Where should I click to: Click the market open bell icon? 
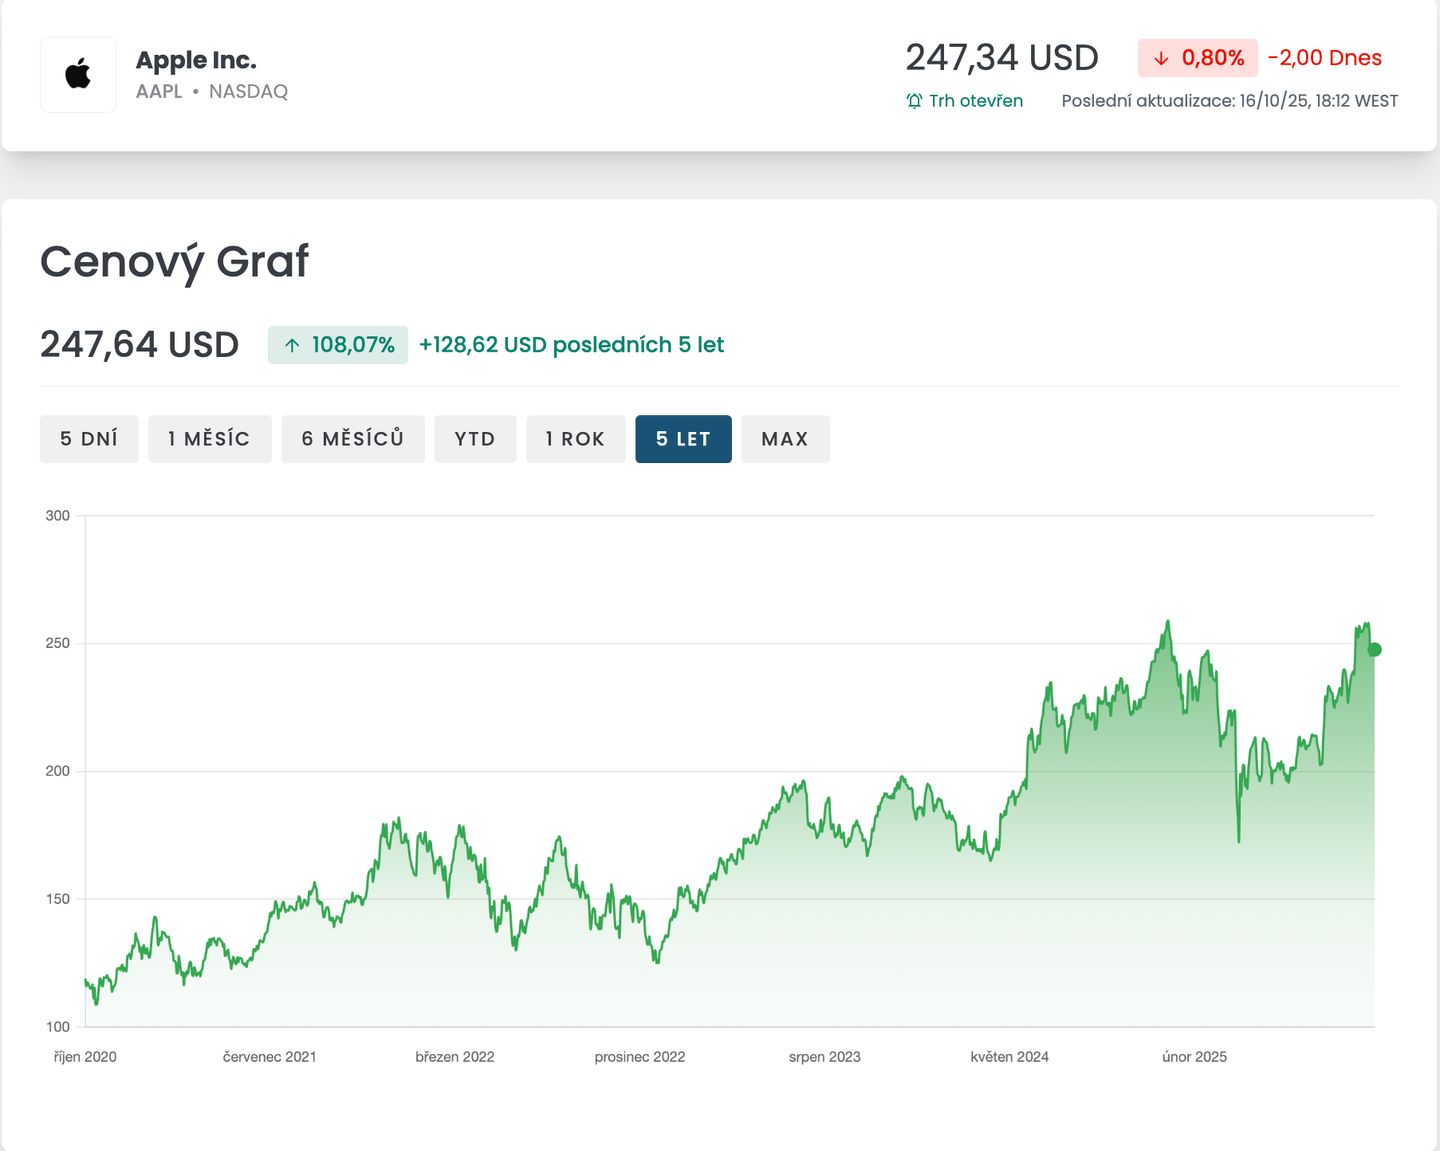(914, 101)
